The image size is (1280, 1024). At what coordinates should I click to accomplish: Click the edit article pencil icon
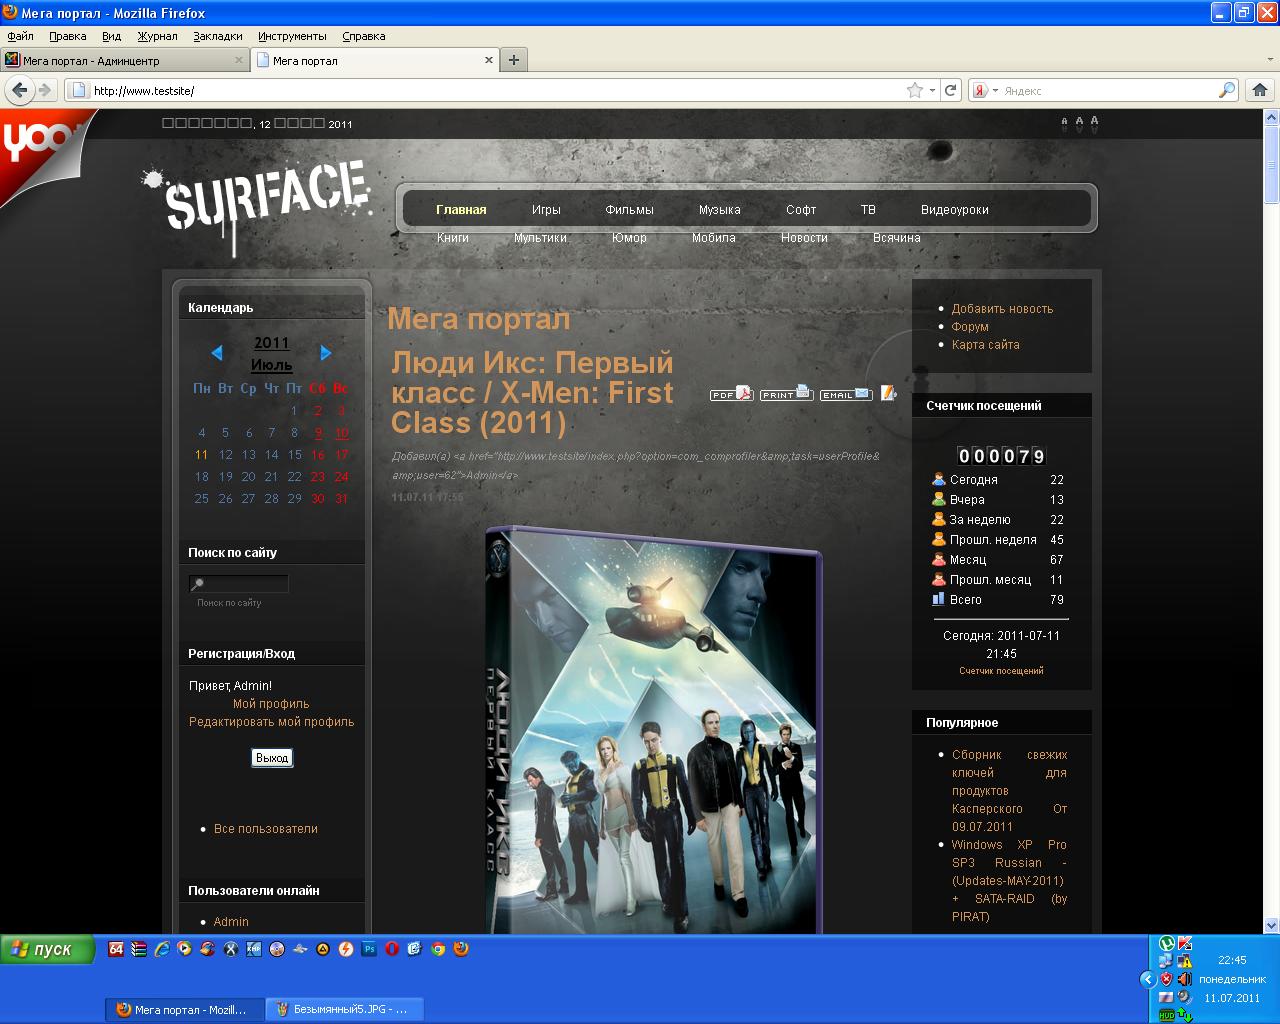pyautogui.click(x=888, y=393)
